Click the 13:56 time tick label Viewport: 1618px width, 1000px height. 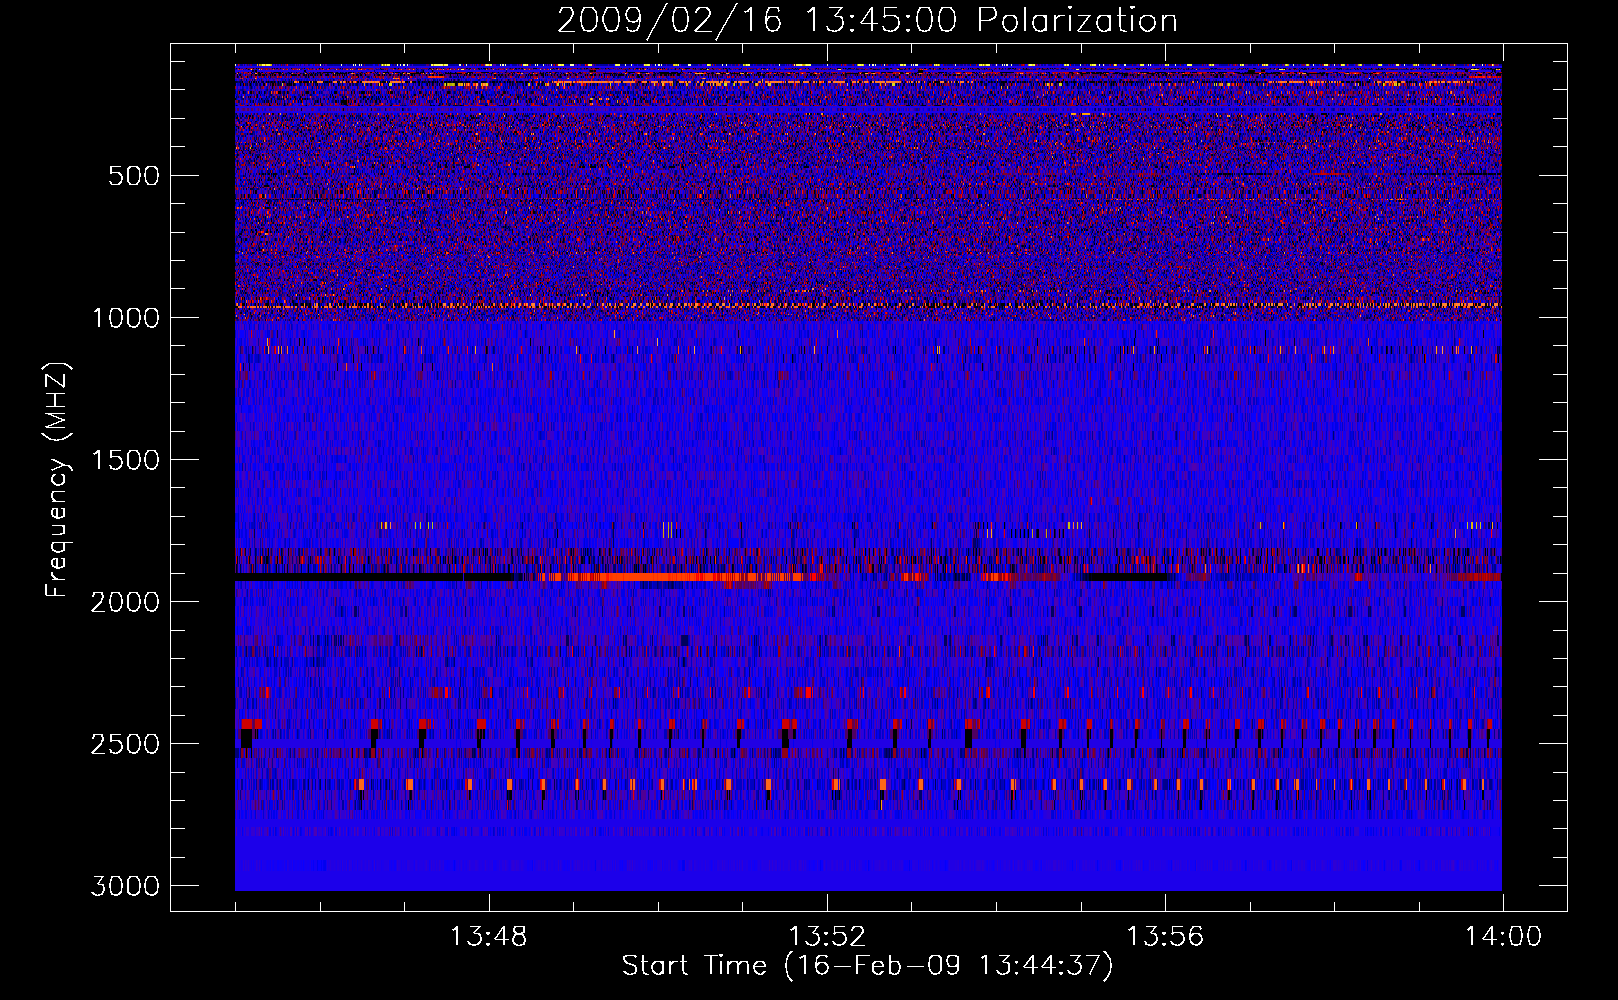tap(1165, 937)
